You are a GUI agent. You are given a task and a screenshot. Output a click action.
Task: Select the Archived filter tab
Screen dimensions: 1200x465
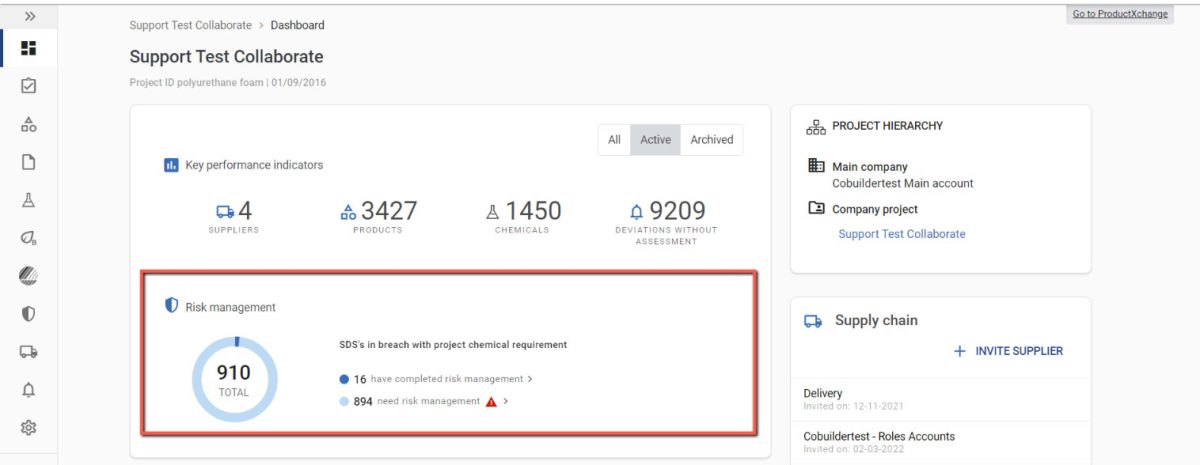click(712, 140)
